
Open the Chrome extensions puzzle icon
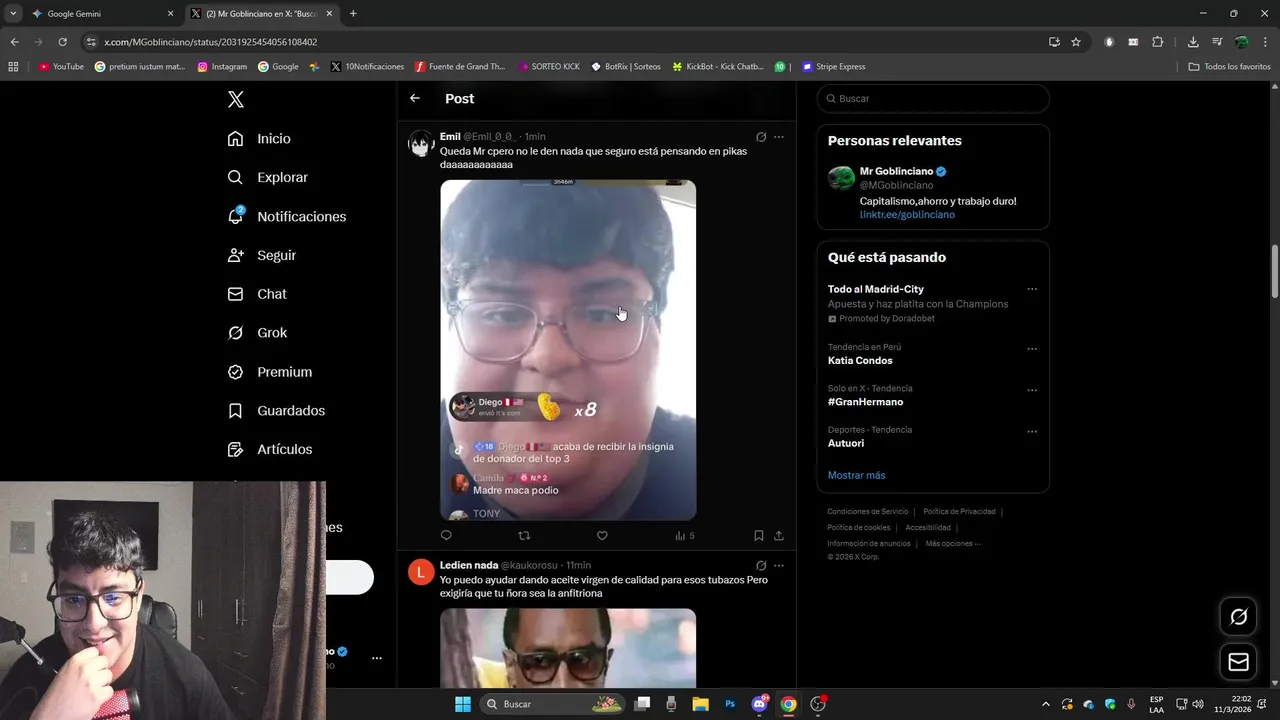pyautogui.click(x=1157, y=42)
